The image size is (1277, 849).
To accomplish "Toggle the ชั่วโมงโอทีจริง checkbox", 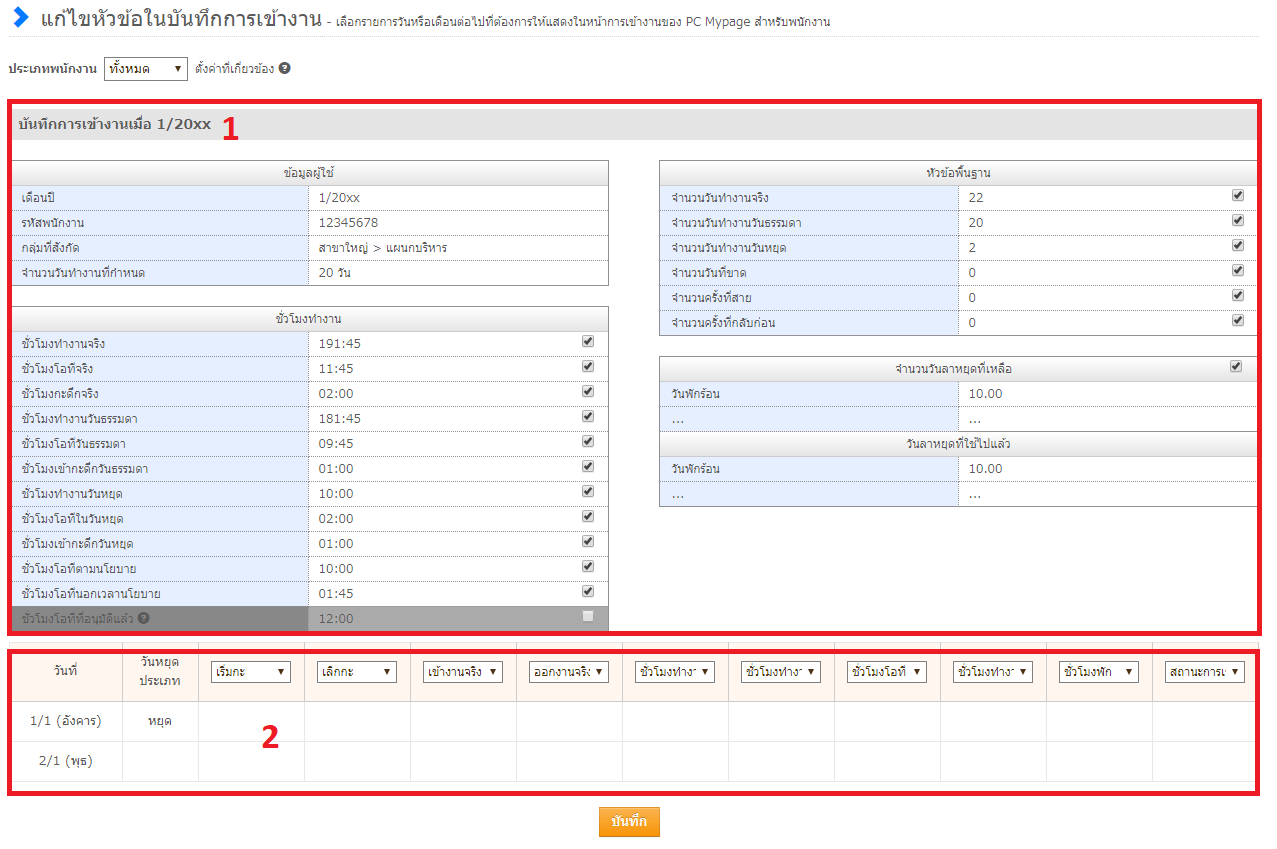I will [588, 366].
